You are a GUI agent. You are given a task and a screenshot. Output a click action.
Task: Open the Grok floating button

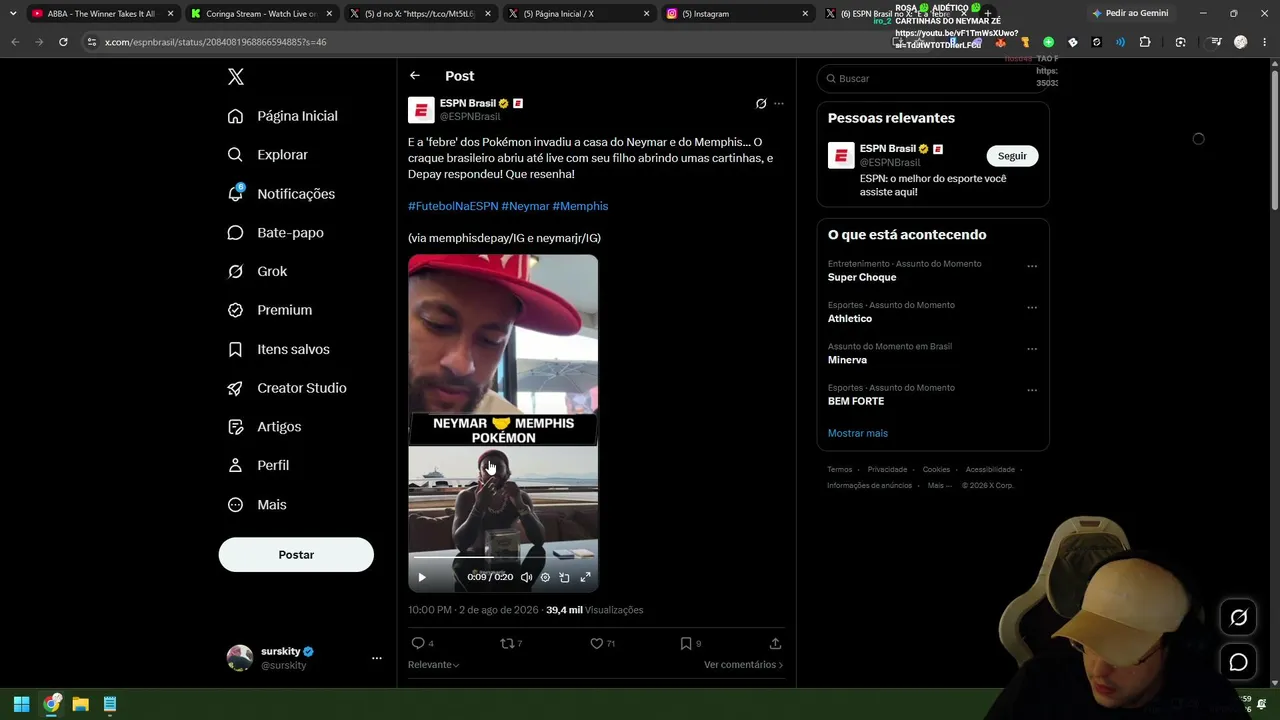1238,618
